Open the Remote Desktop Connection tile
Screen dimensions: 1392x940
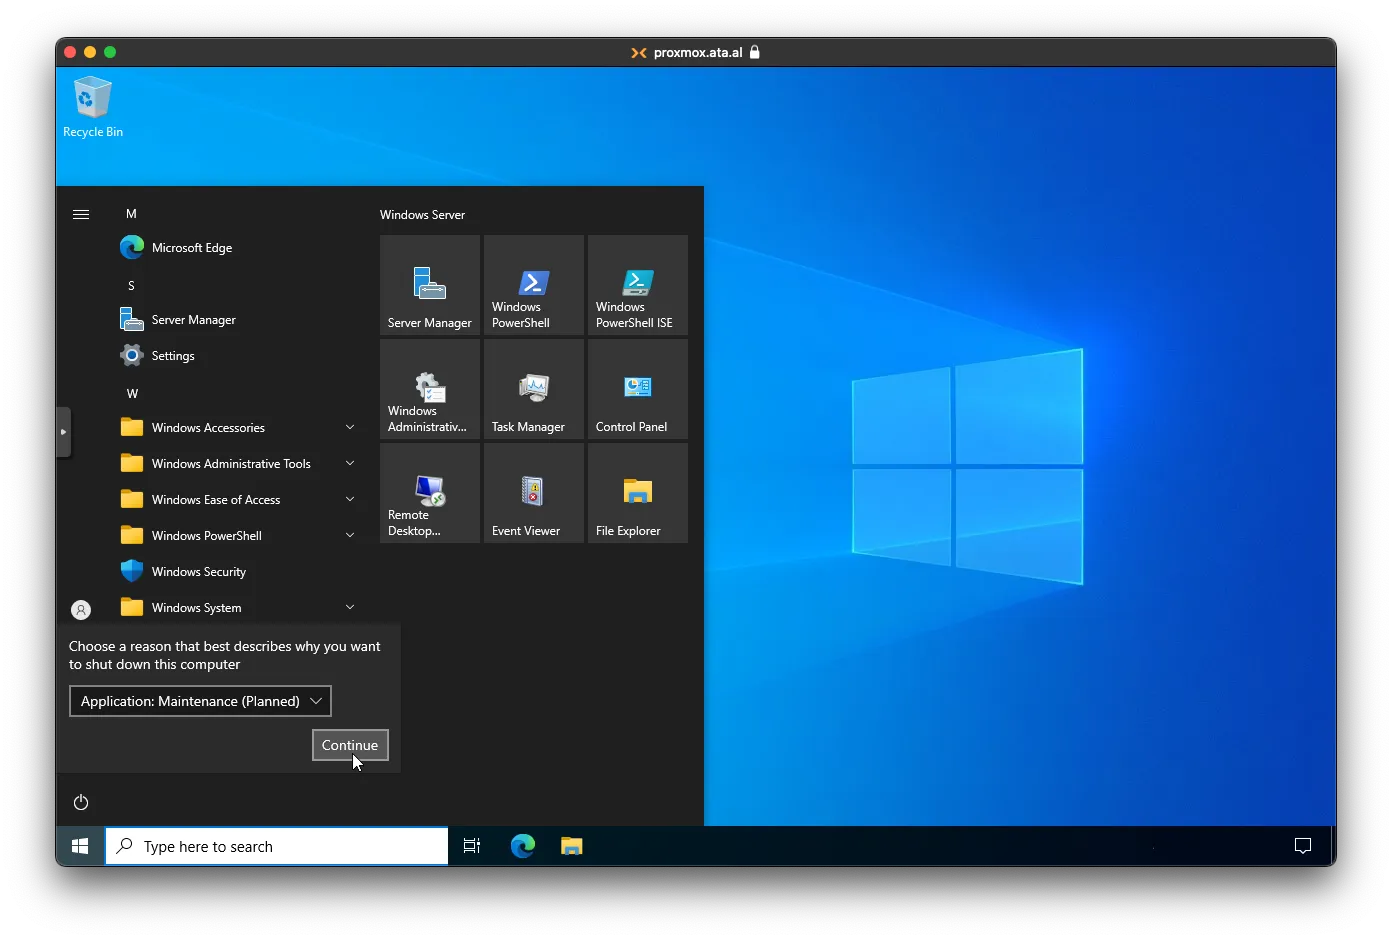(431, 493)
